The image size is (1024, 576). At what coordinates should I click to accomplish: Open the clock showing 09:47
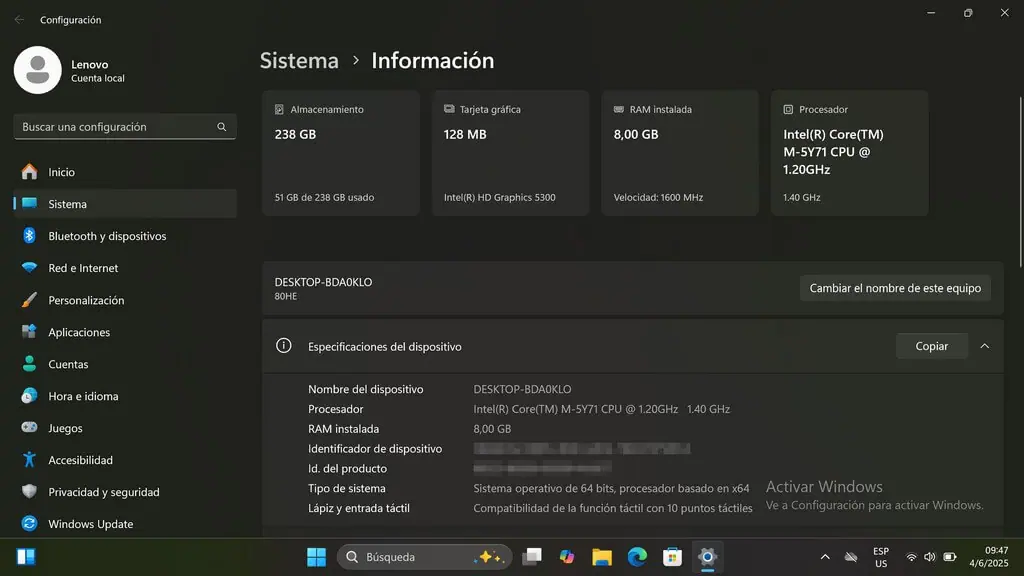(988, 557)
